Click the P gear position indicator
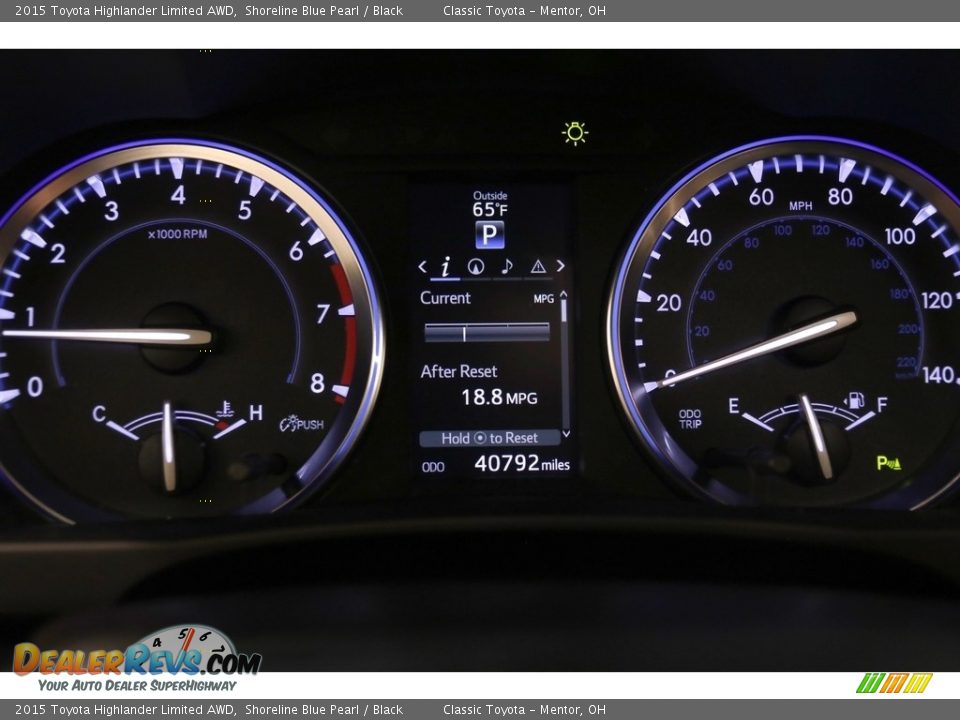 pos(490,235)
